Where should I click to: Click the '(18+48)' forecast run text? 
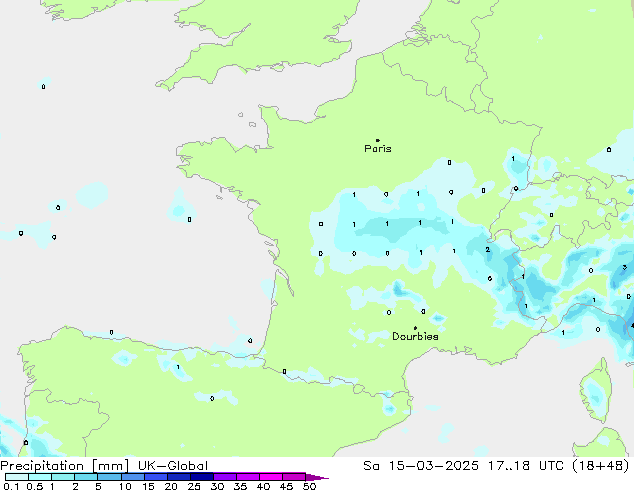pos(601,466)
